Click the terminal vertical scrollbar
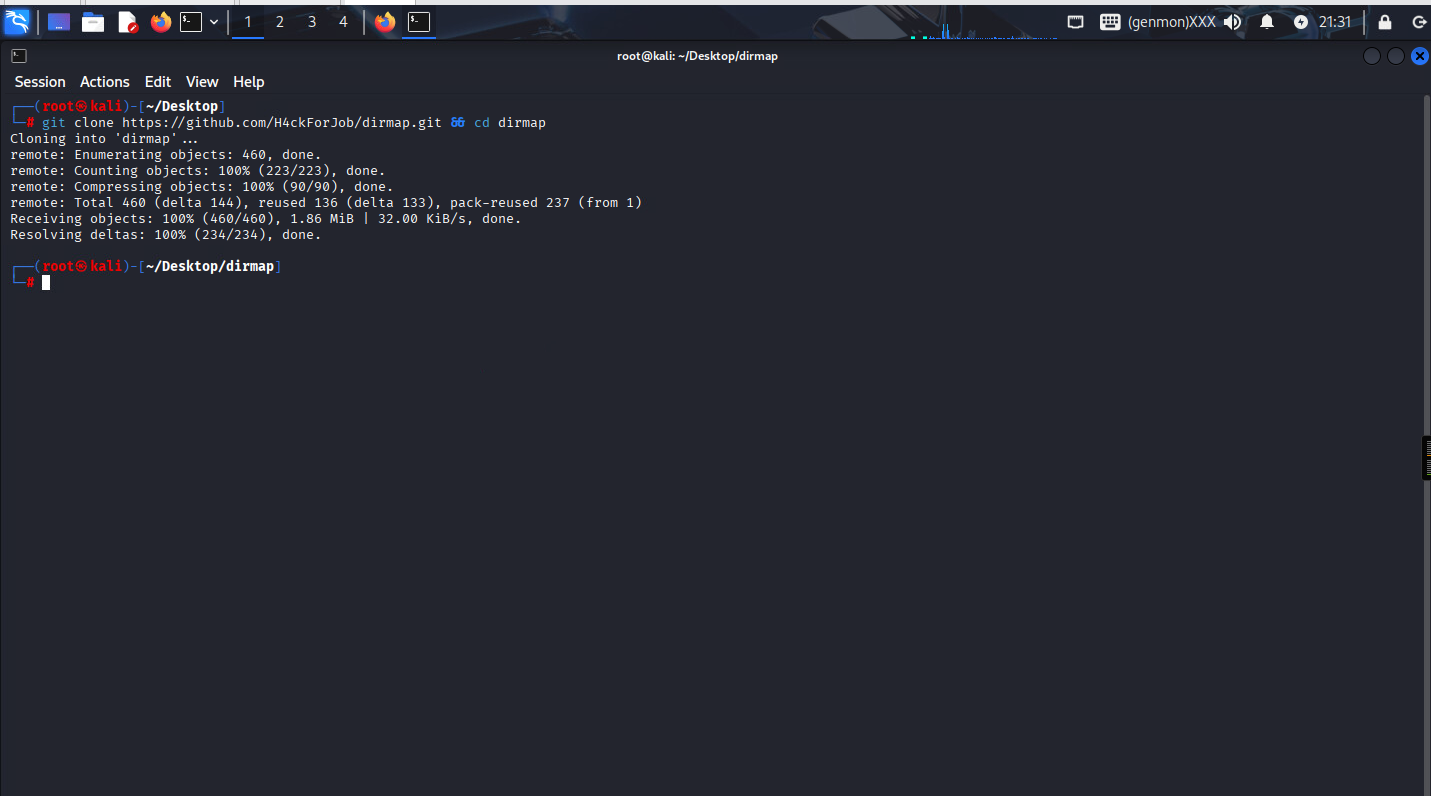Viewport: 1431px width, 796px height. click(1426, 400)
